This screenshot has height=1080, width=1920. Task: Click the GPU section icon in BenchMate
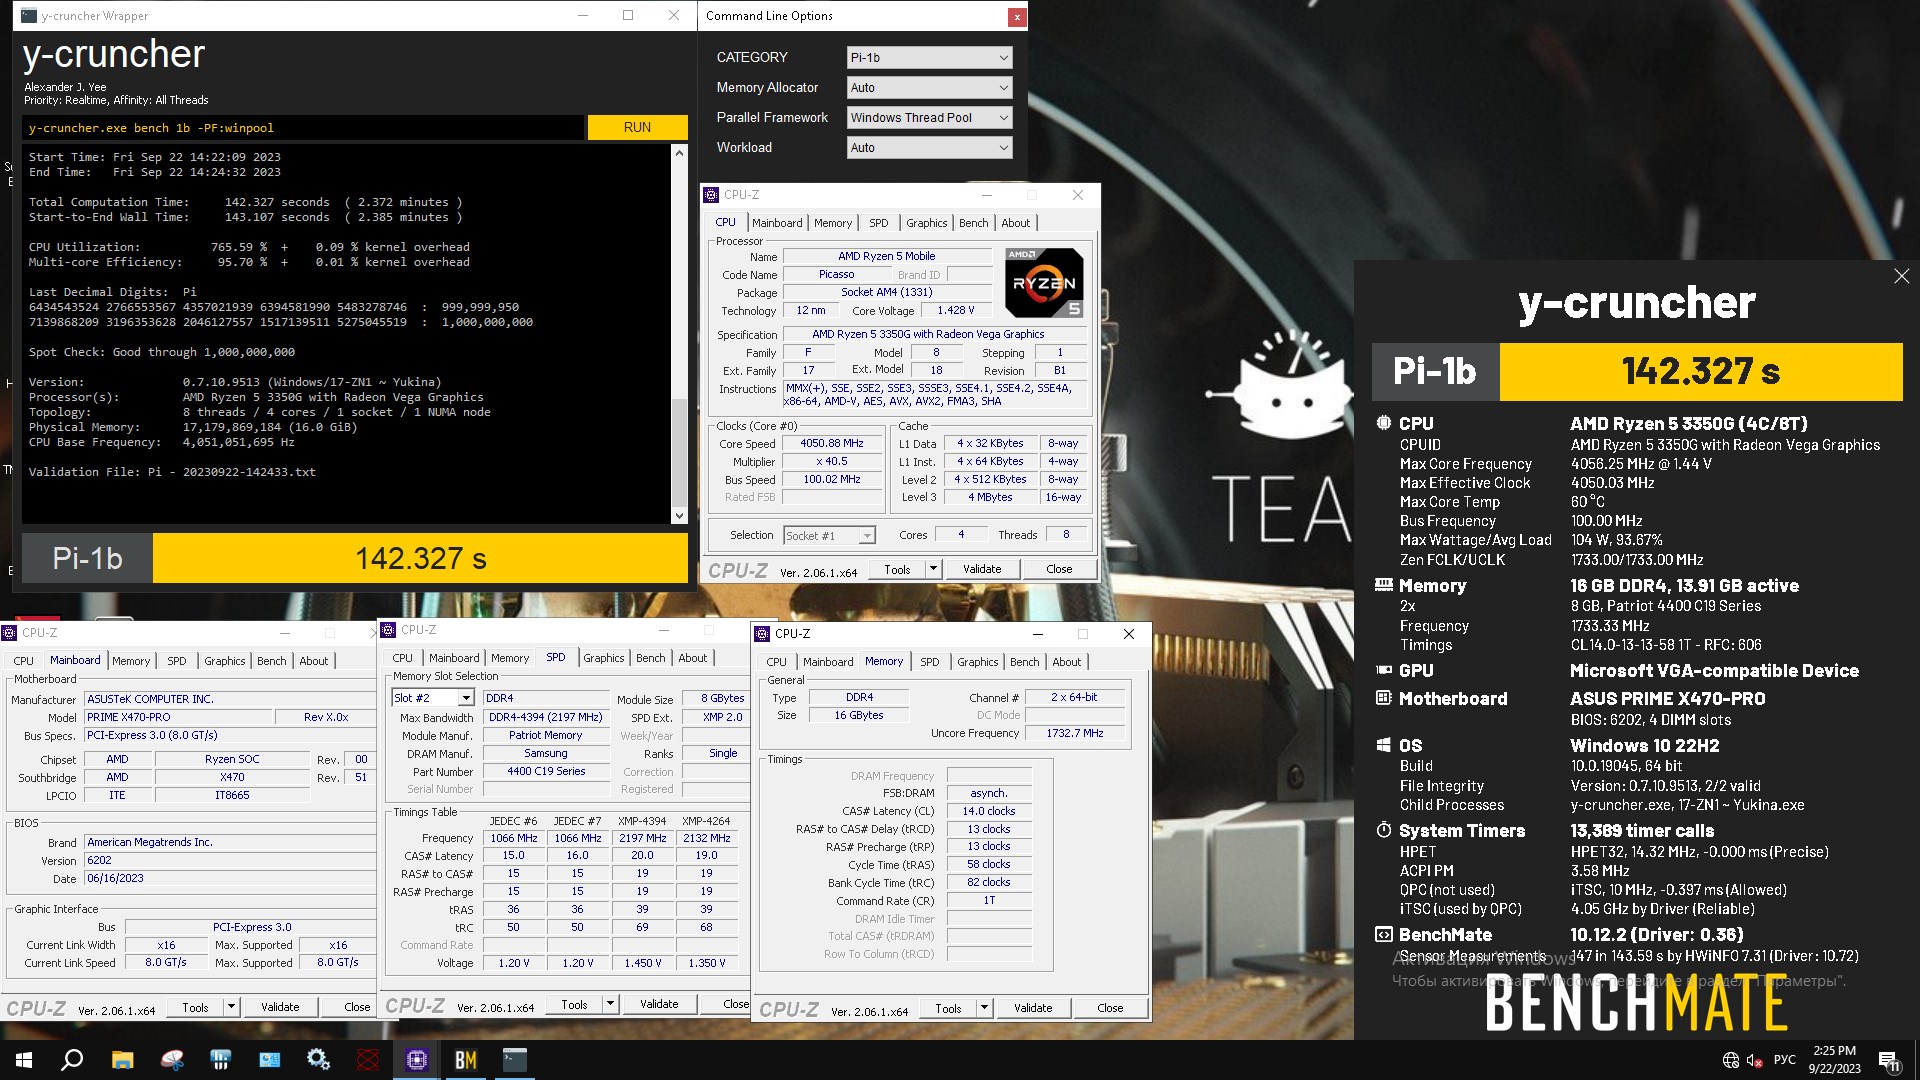click(1383, 670)
